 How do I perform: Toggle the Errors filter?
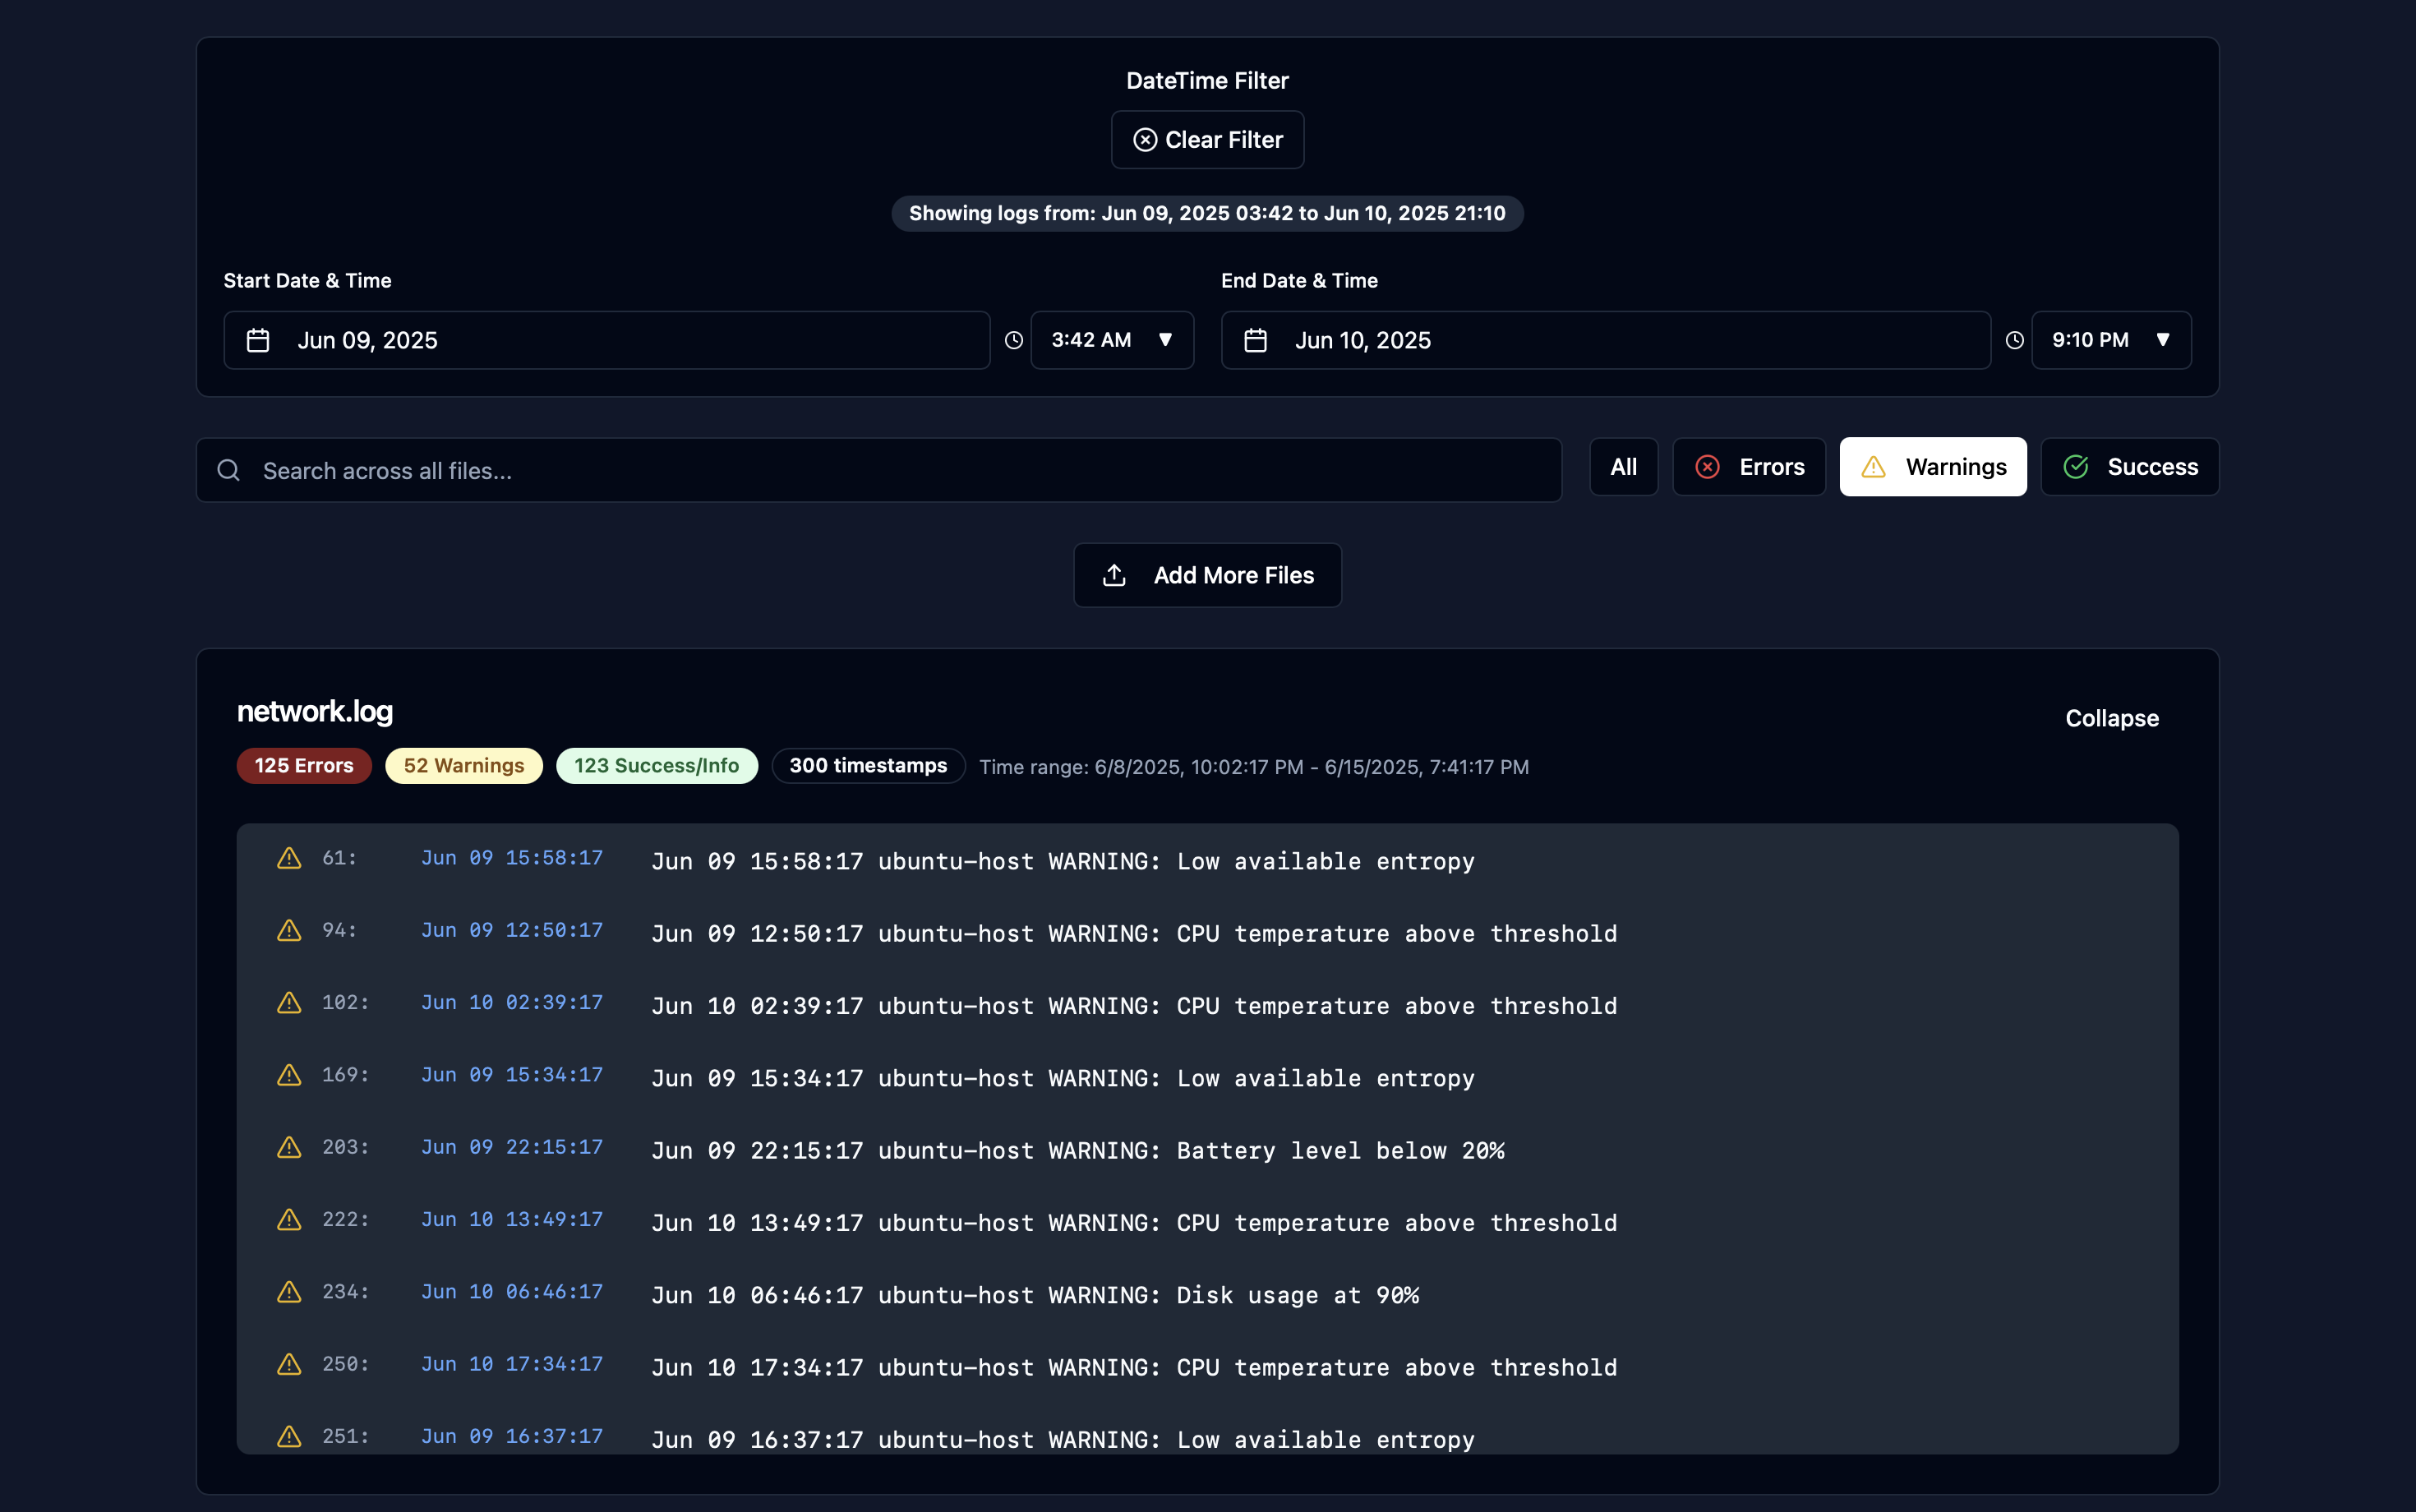(1749, 467)
